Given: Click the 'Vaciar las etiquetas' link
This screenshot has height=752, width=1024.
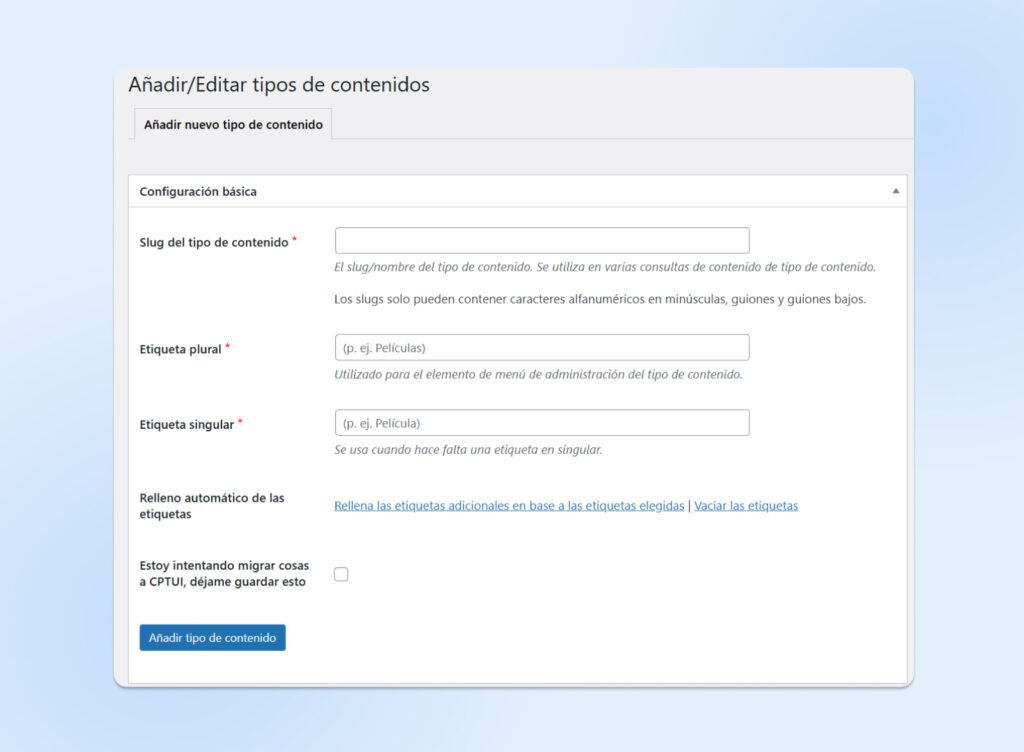Looking at the screenshot, I should (x=746, y=506).
